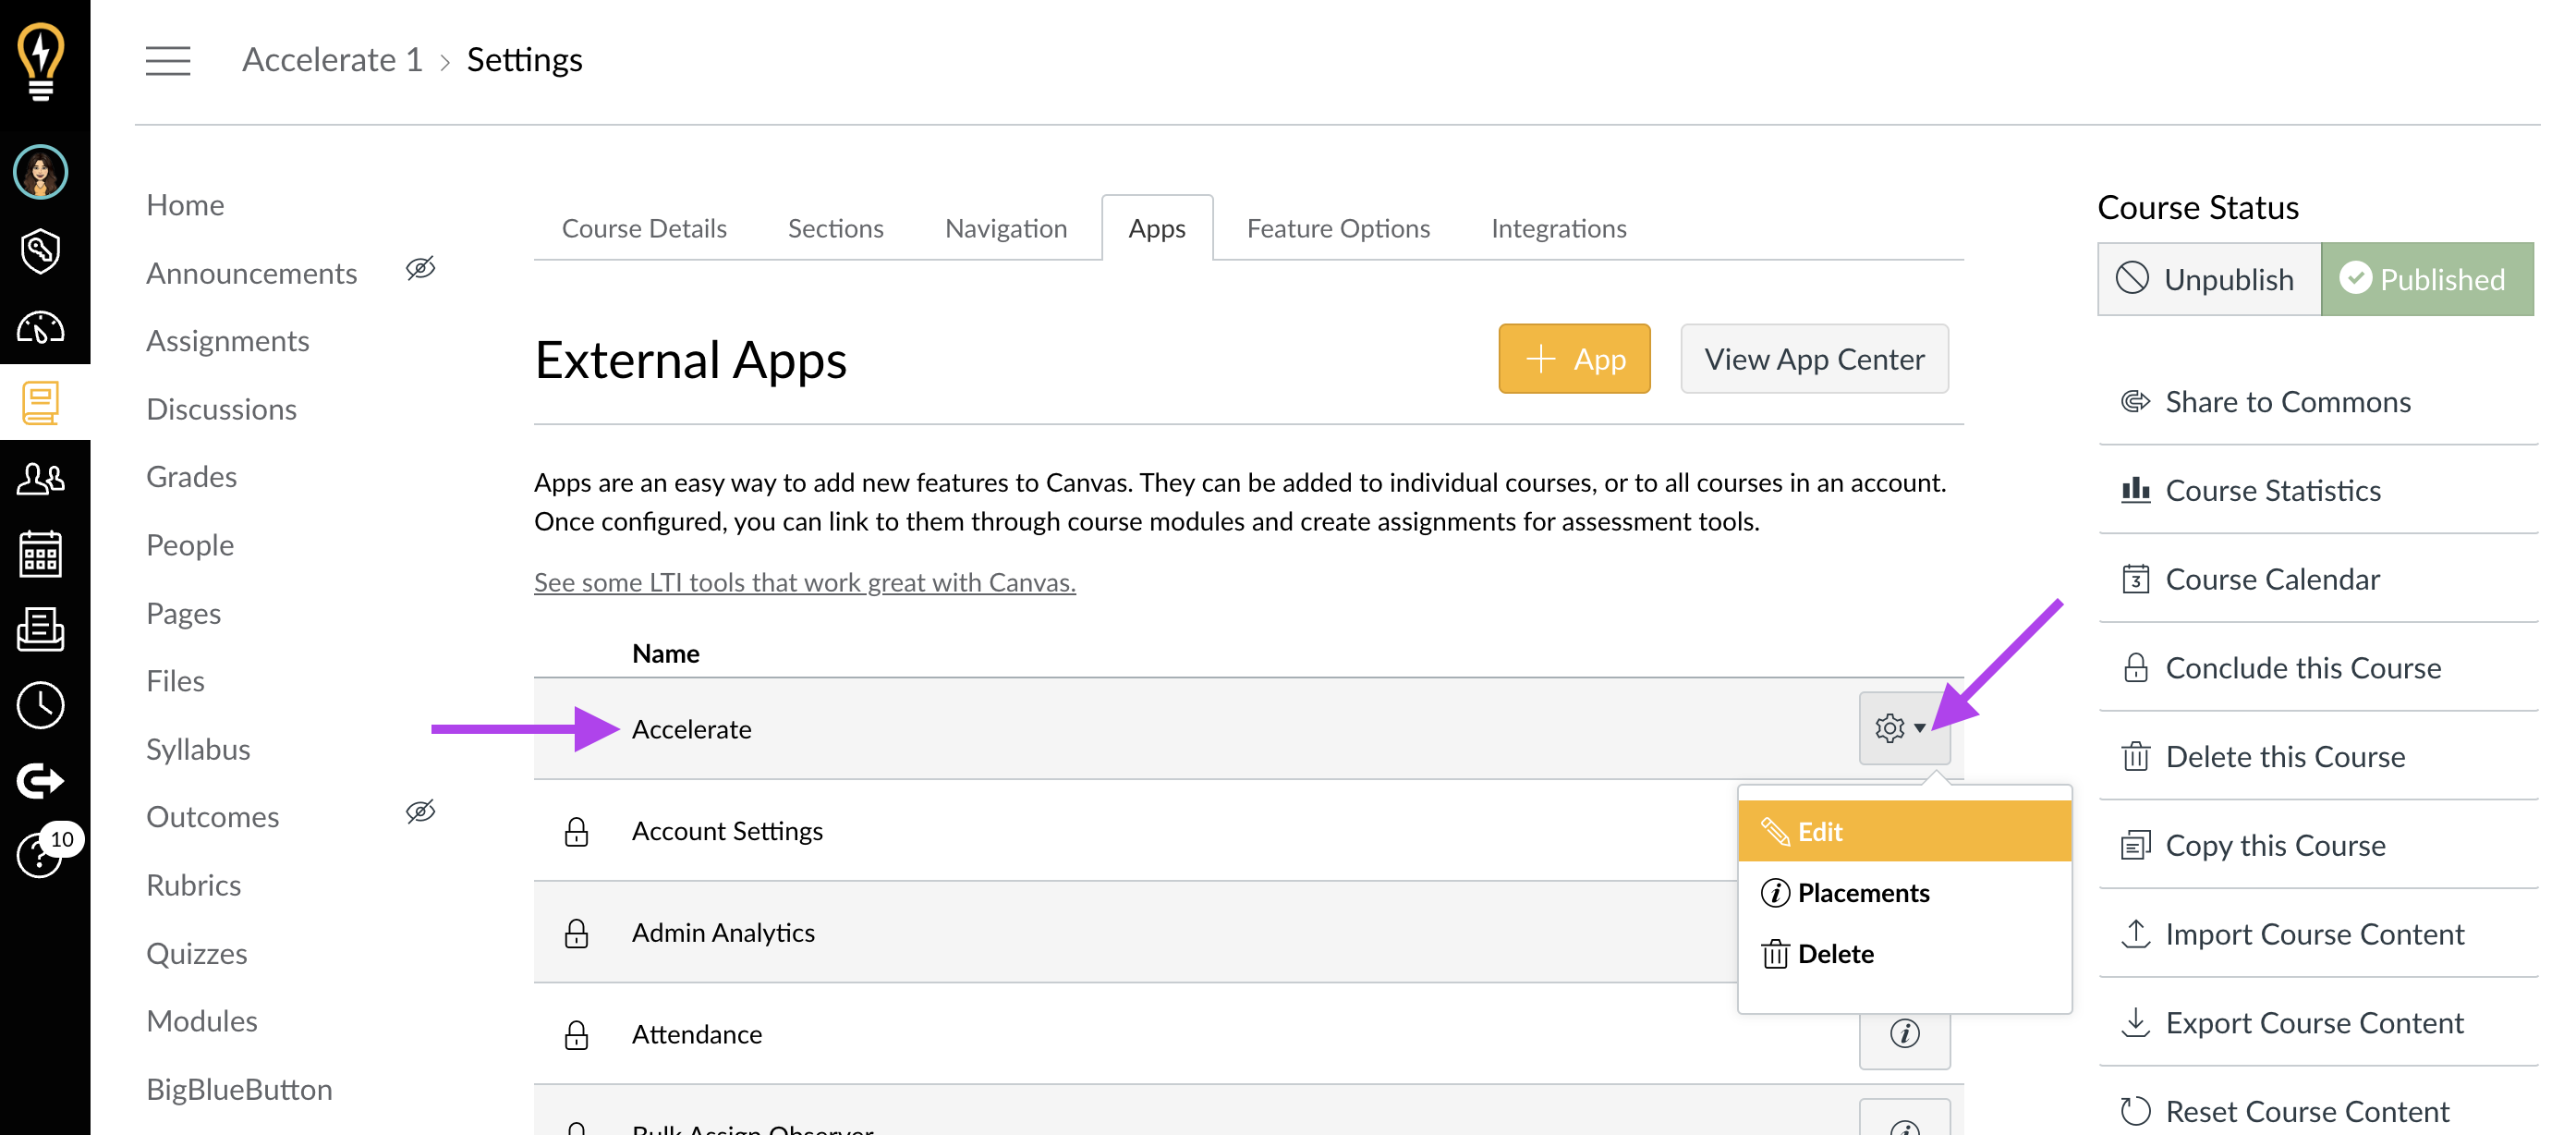Click the Account Settings app name

[x=727, y=830]
